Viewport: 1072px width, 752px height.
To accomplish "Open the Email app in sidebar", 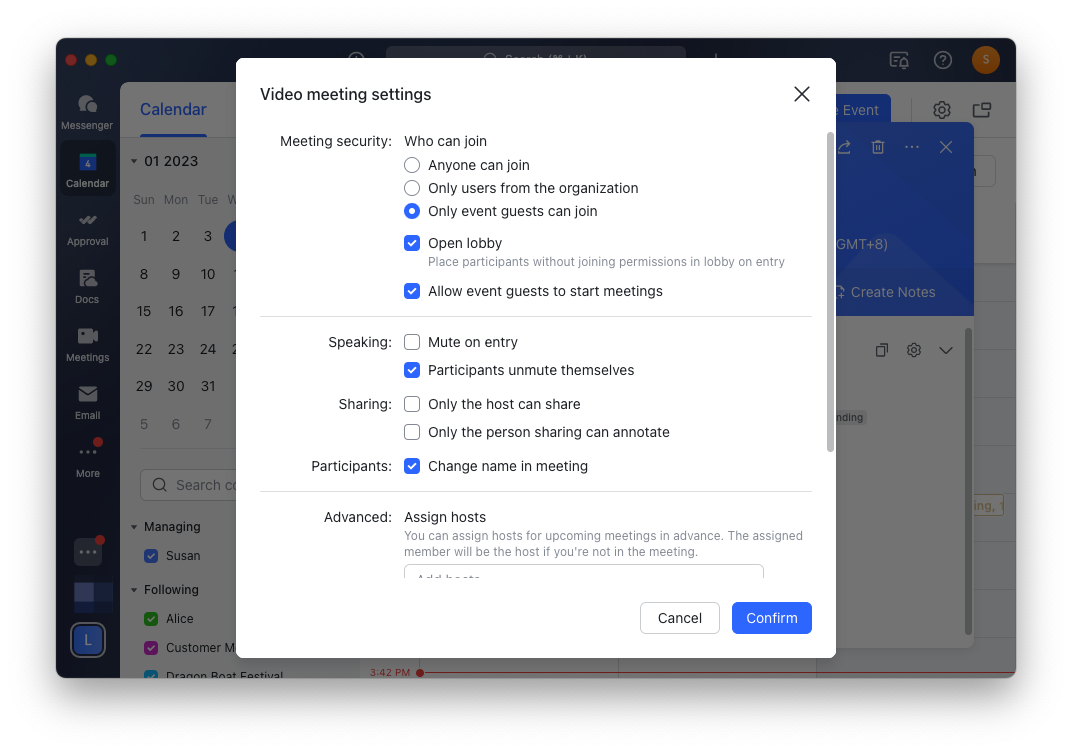I will click(x=87, y=395).
